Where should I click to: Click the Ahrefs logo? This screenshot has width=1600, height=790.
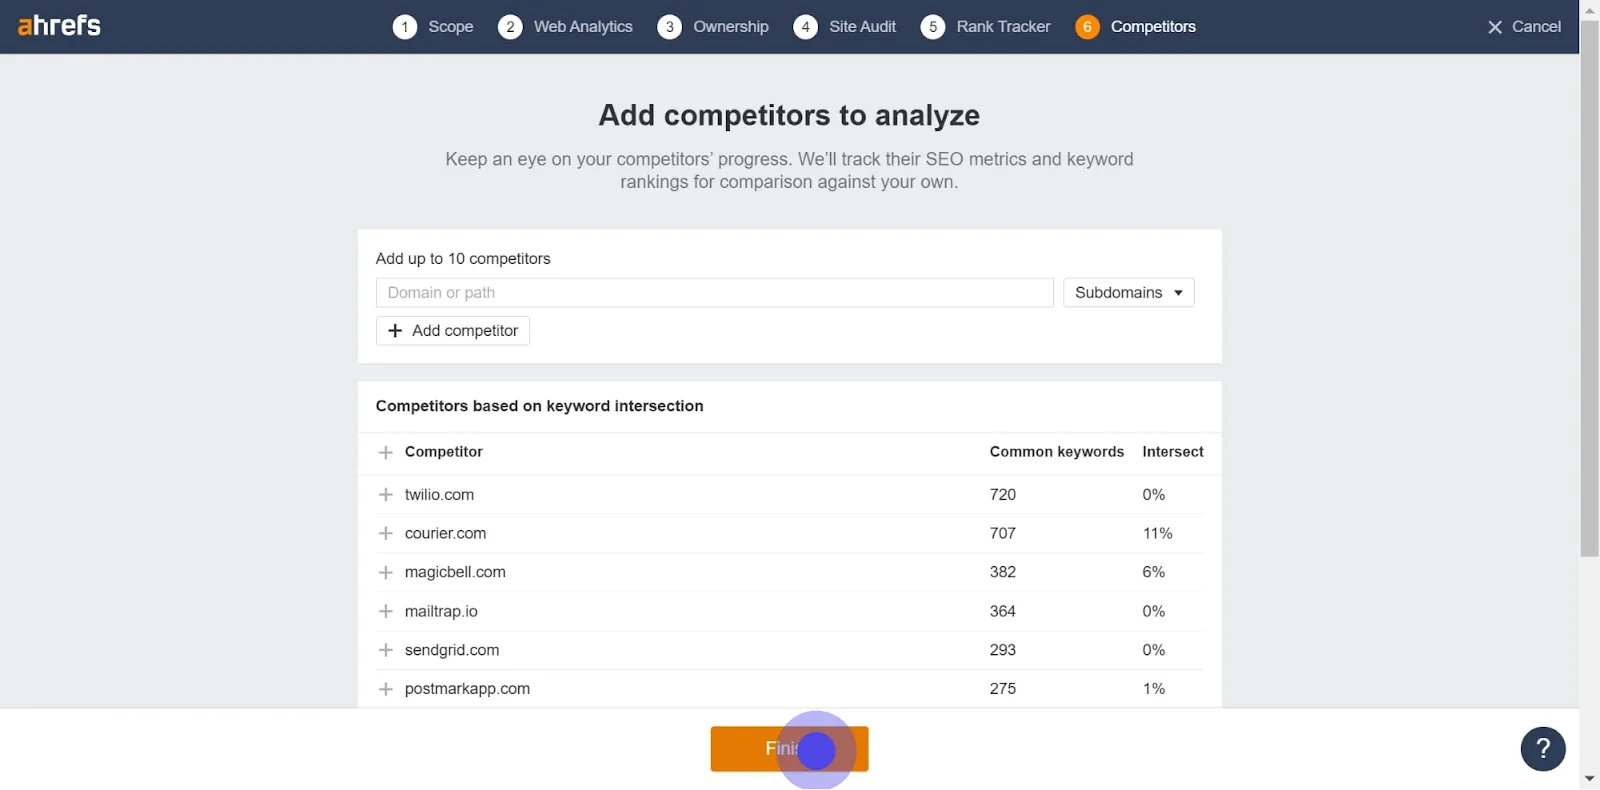tap(59, 25)
